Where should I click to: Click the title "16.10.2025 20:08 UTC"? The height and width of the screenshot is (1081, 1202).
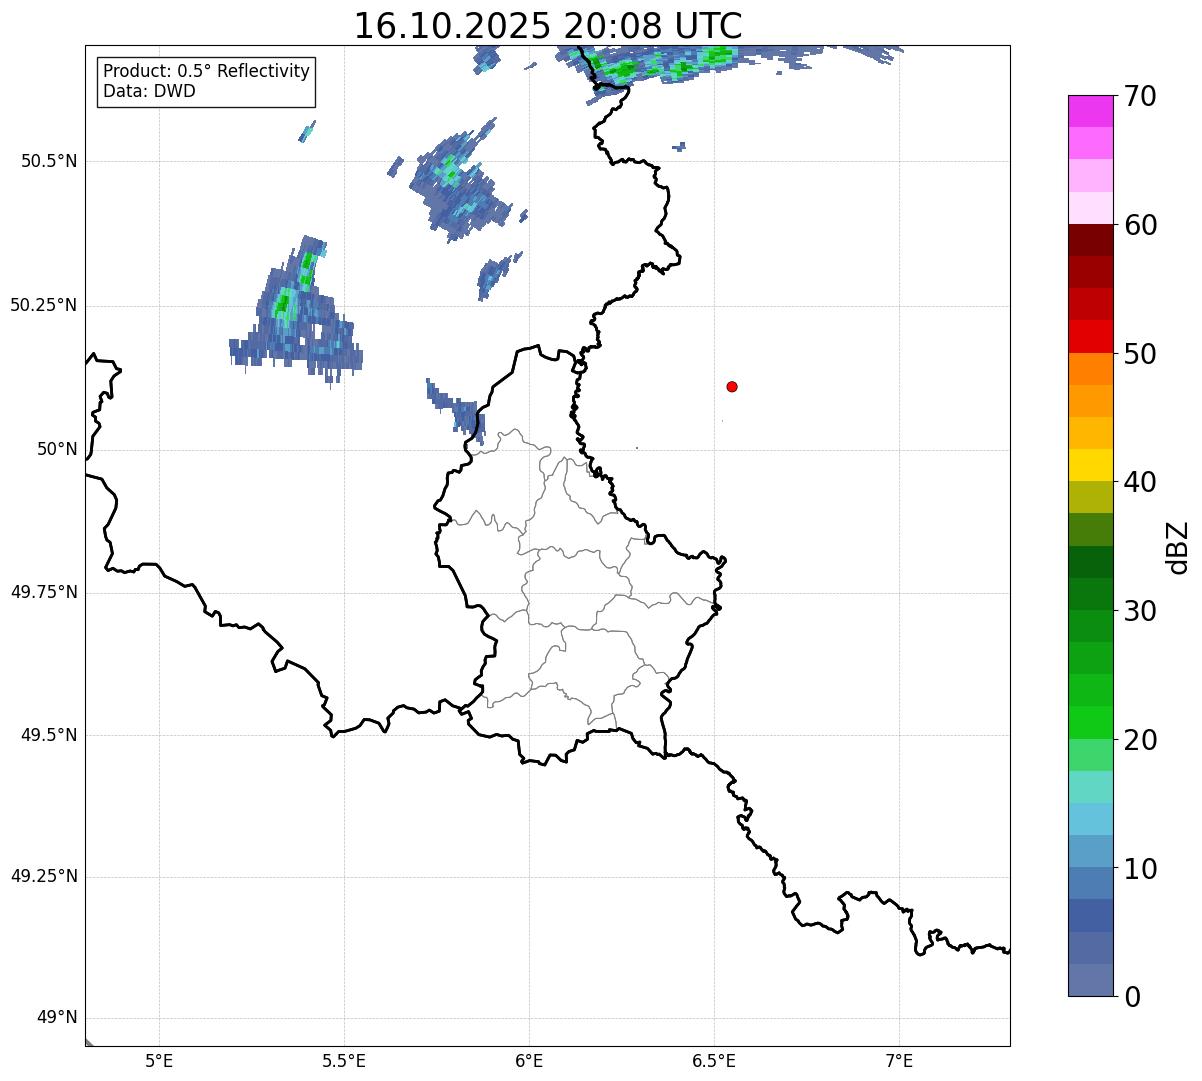548,26
